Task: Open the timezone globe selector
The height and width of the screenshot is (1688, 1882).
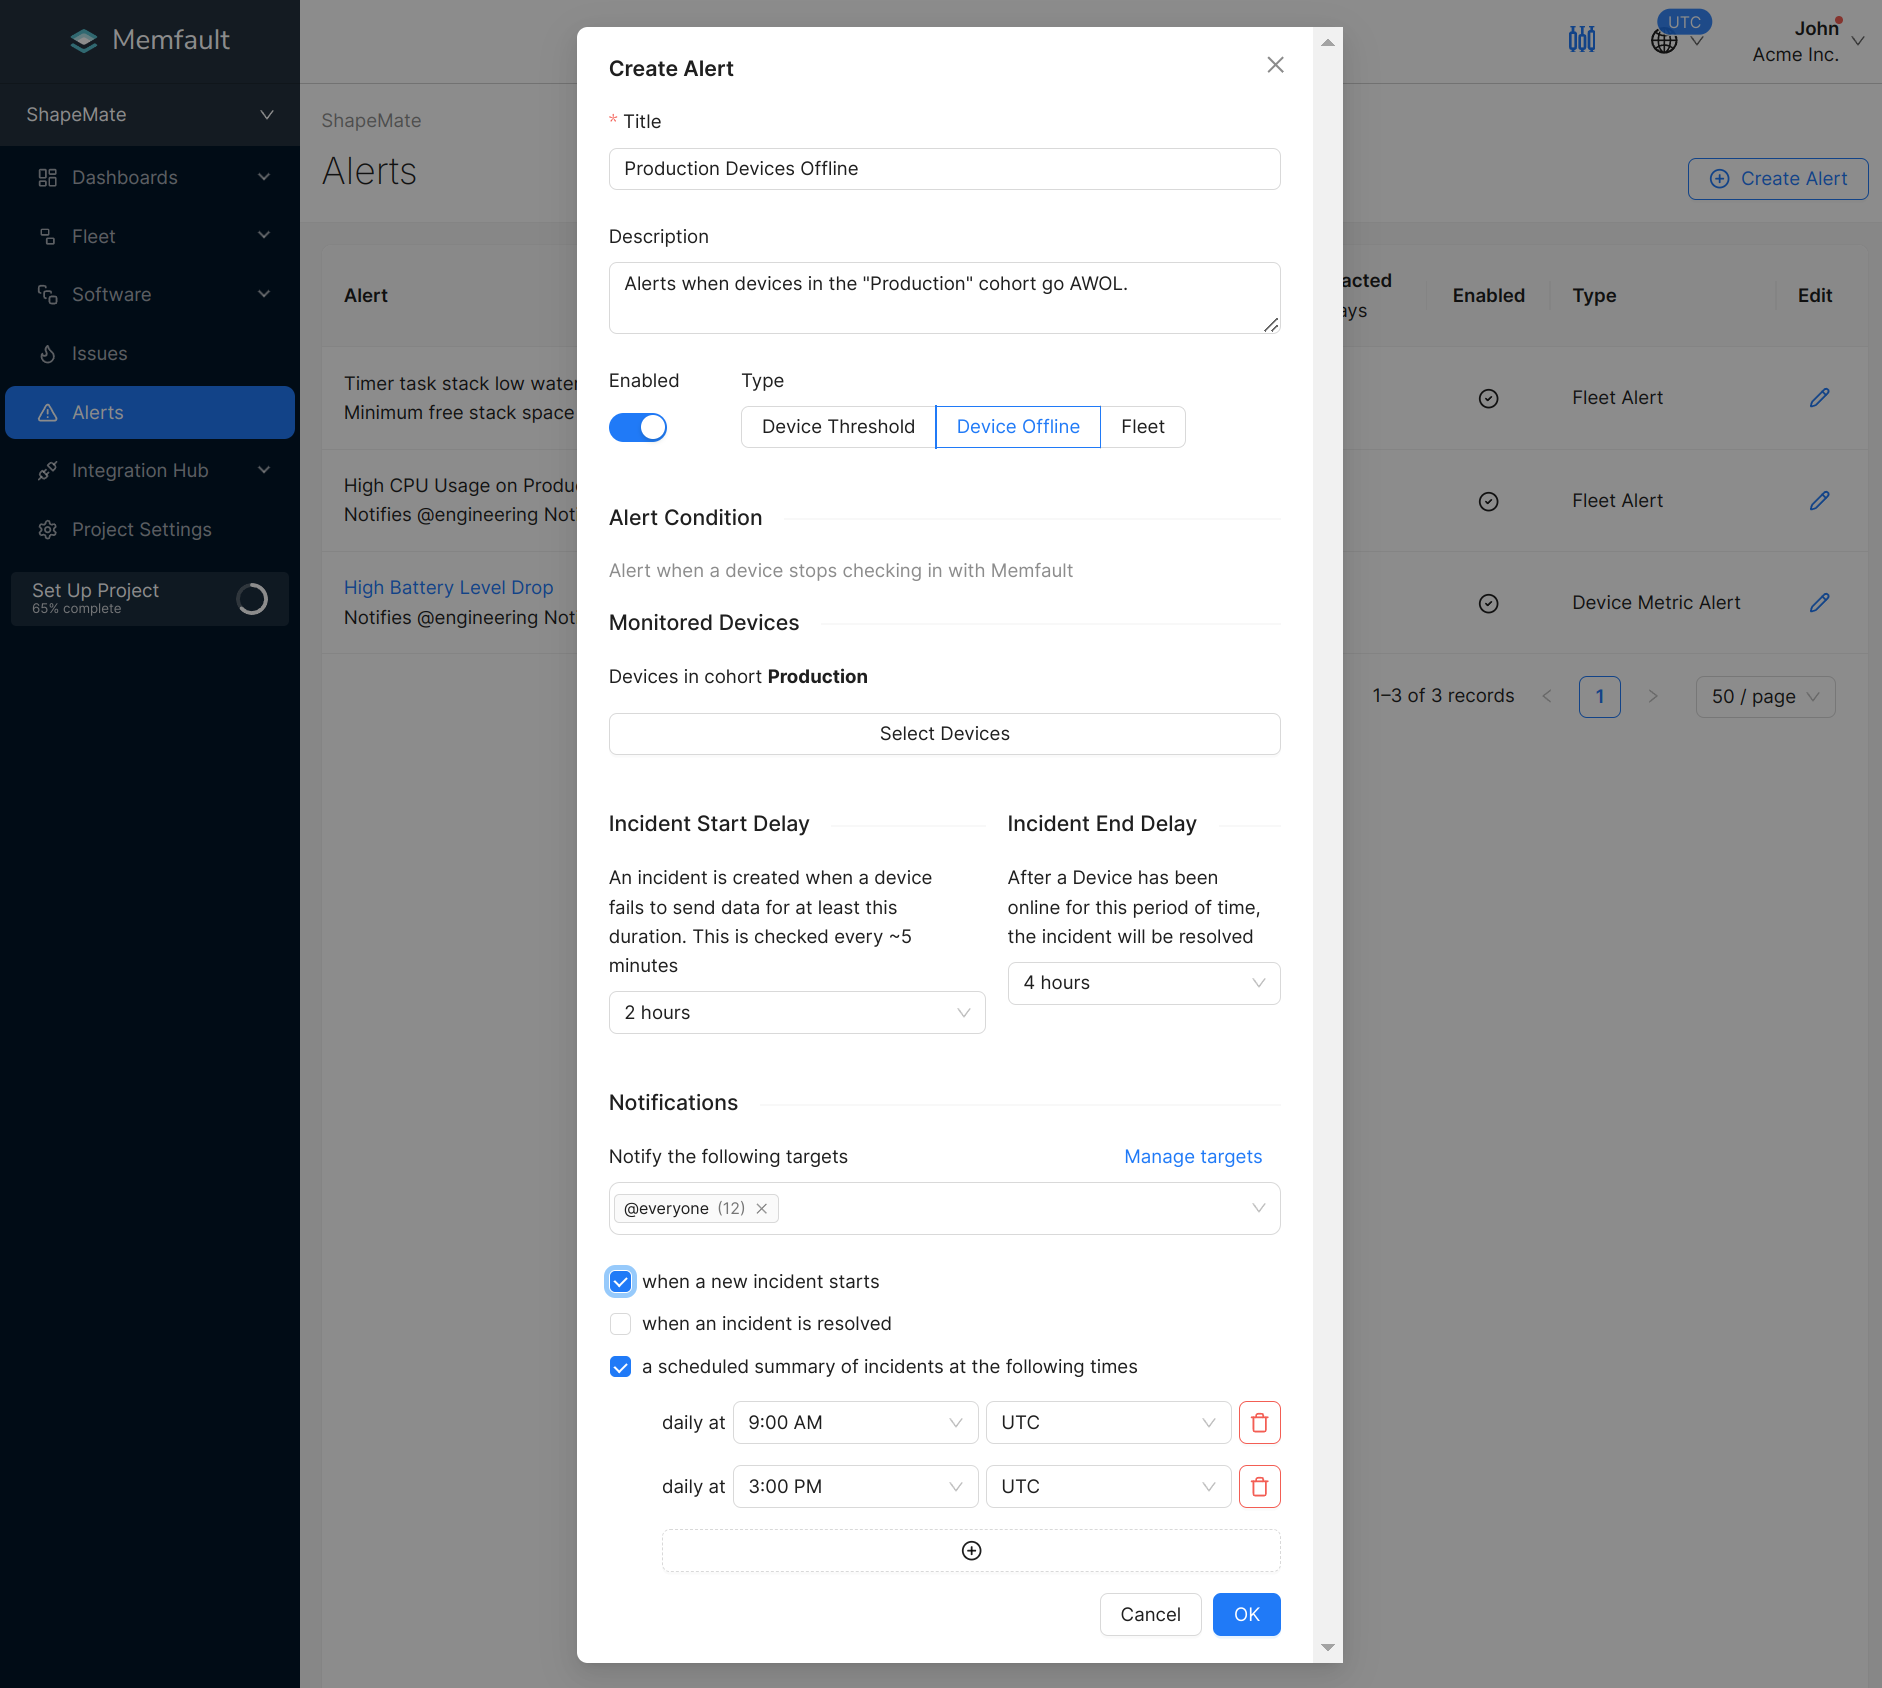Action: 1665,41
